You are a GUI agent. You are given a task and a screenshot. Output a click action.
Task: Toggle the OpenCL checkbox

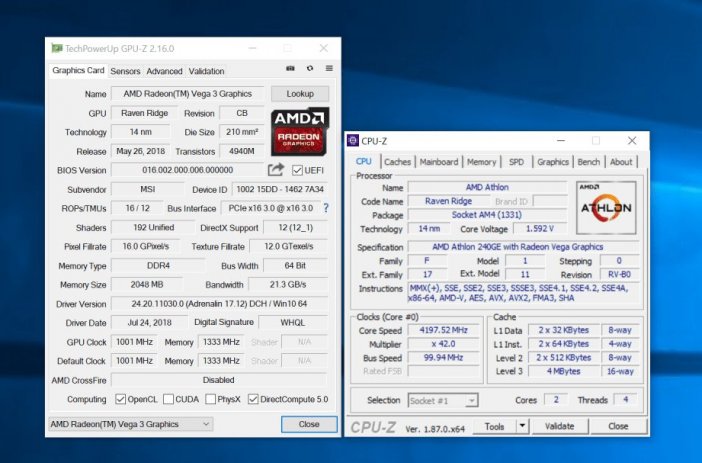pos(120,399)
